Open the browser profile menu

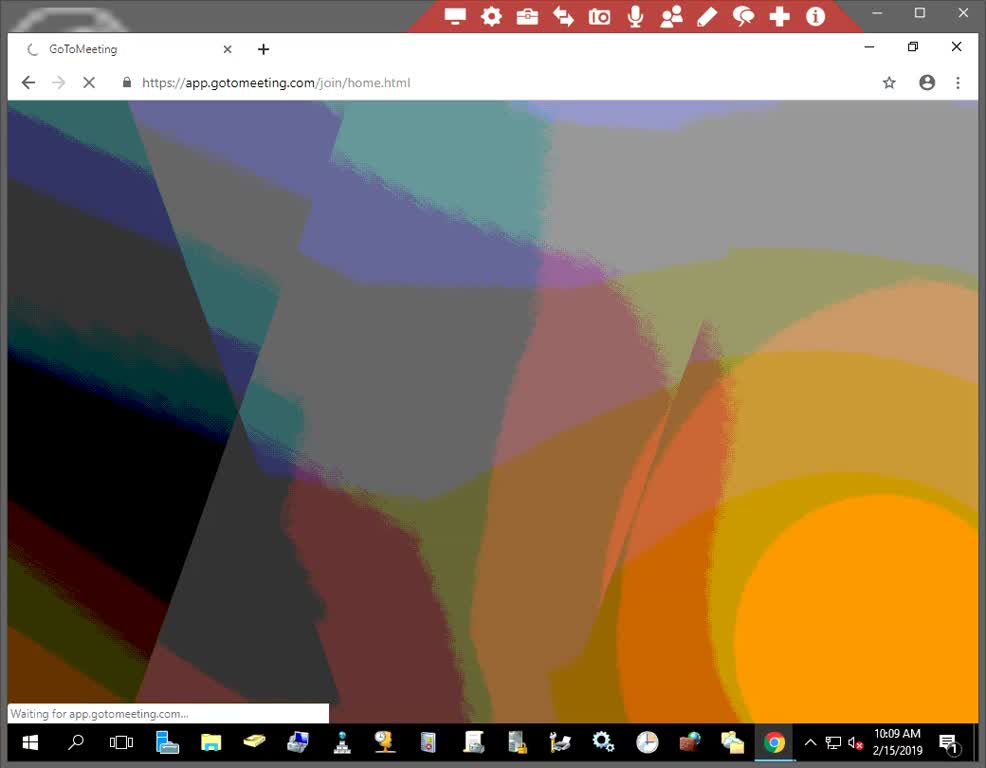click(x=927, y=83)
